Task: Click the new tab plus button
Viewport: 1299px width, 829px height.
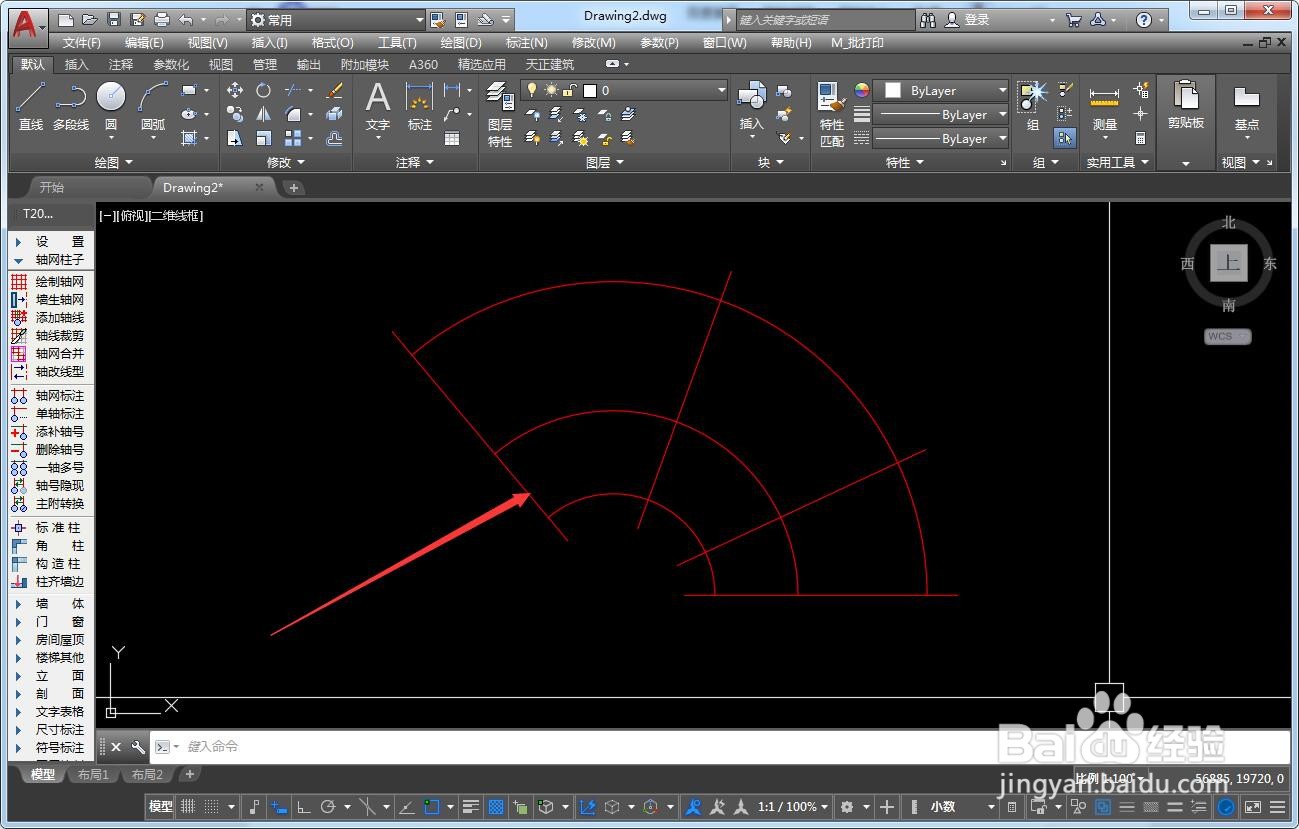Action: coord(293,187)
